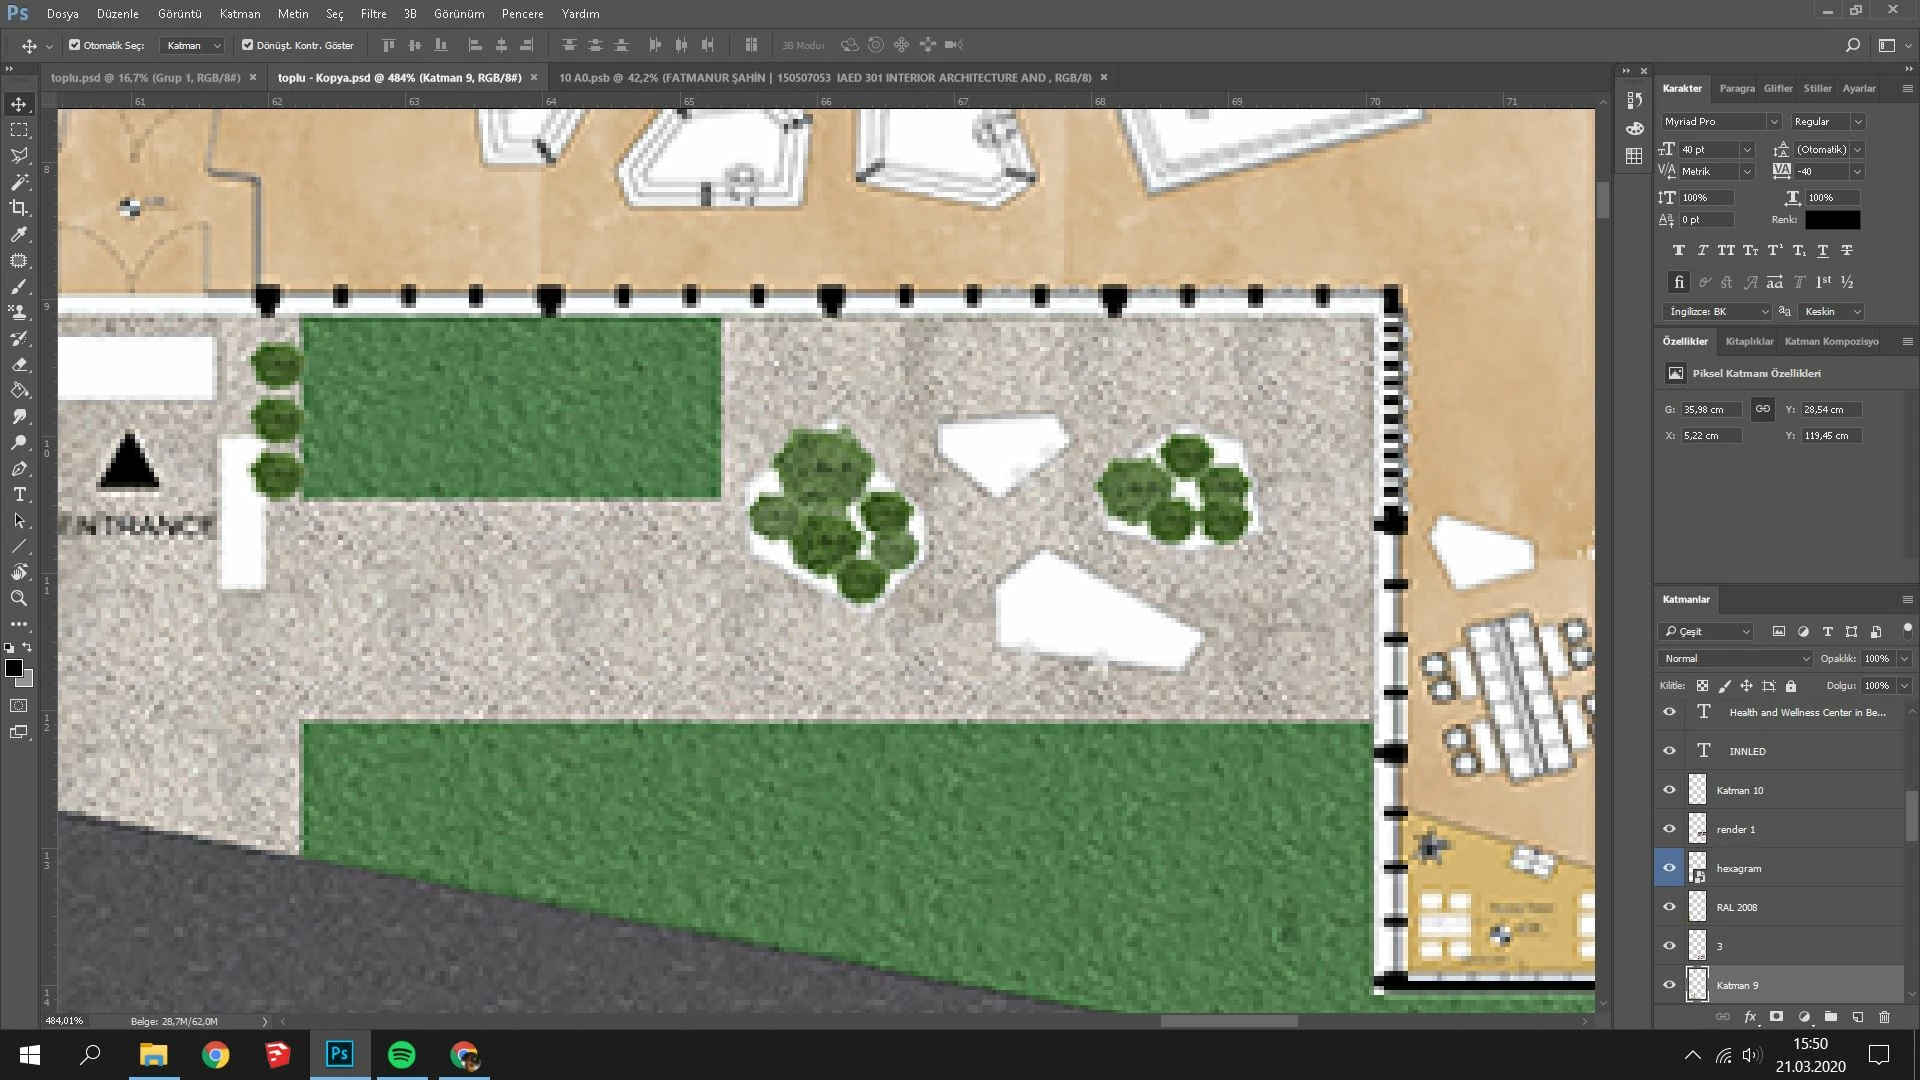
Task: Toggle Dönüşt. Kontr. Göster checkbox
Action: click(x=248, y=45)
